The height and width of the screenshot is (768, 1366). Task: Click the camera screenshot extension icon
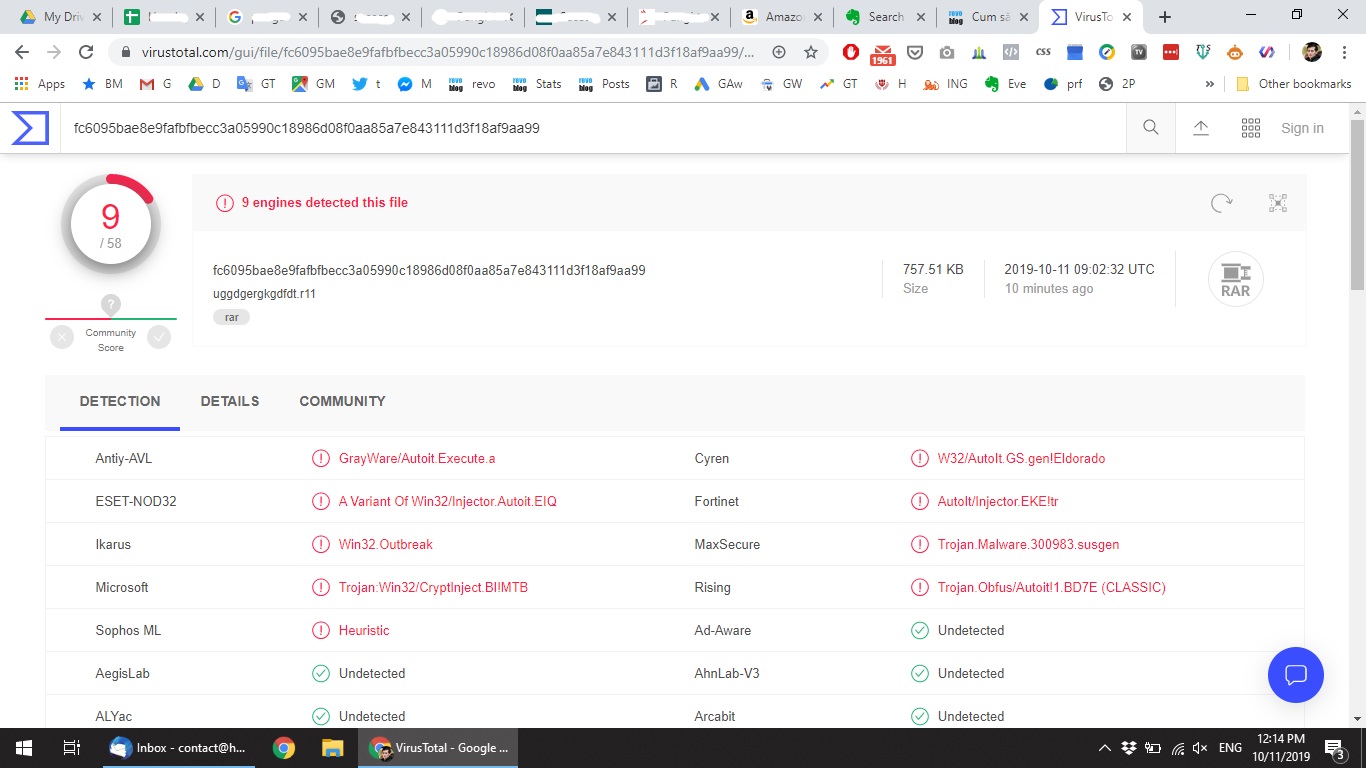947,52
